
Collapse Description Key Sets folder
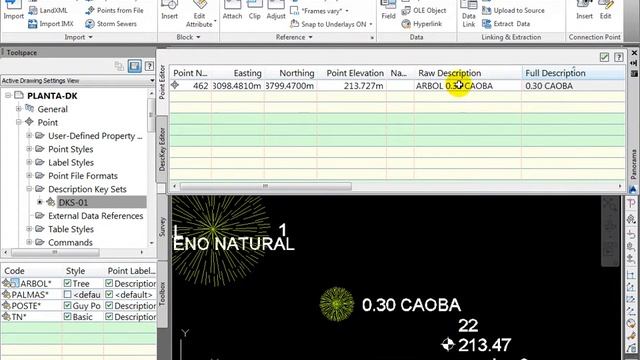click(x=29, y=189)
